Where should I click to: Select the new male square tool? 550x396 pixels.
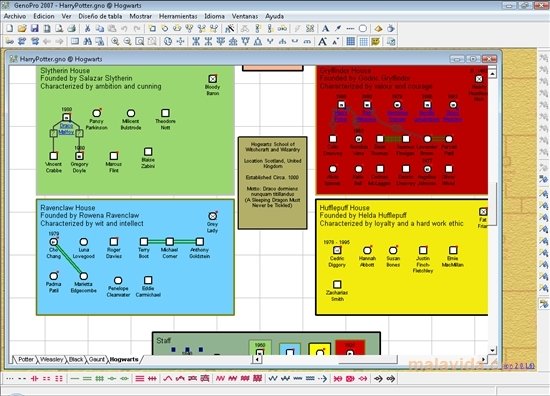pos(152,28)
